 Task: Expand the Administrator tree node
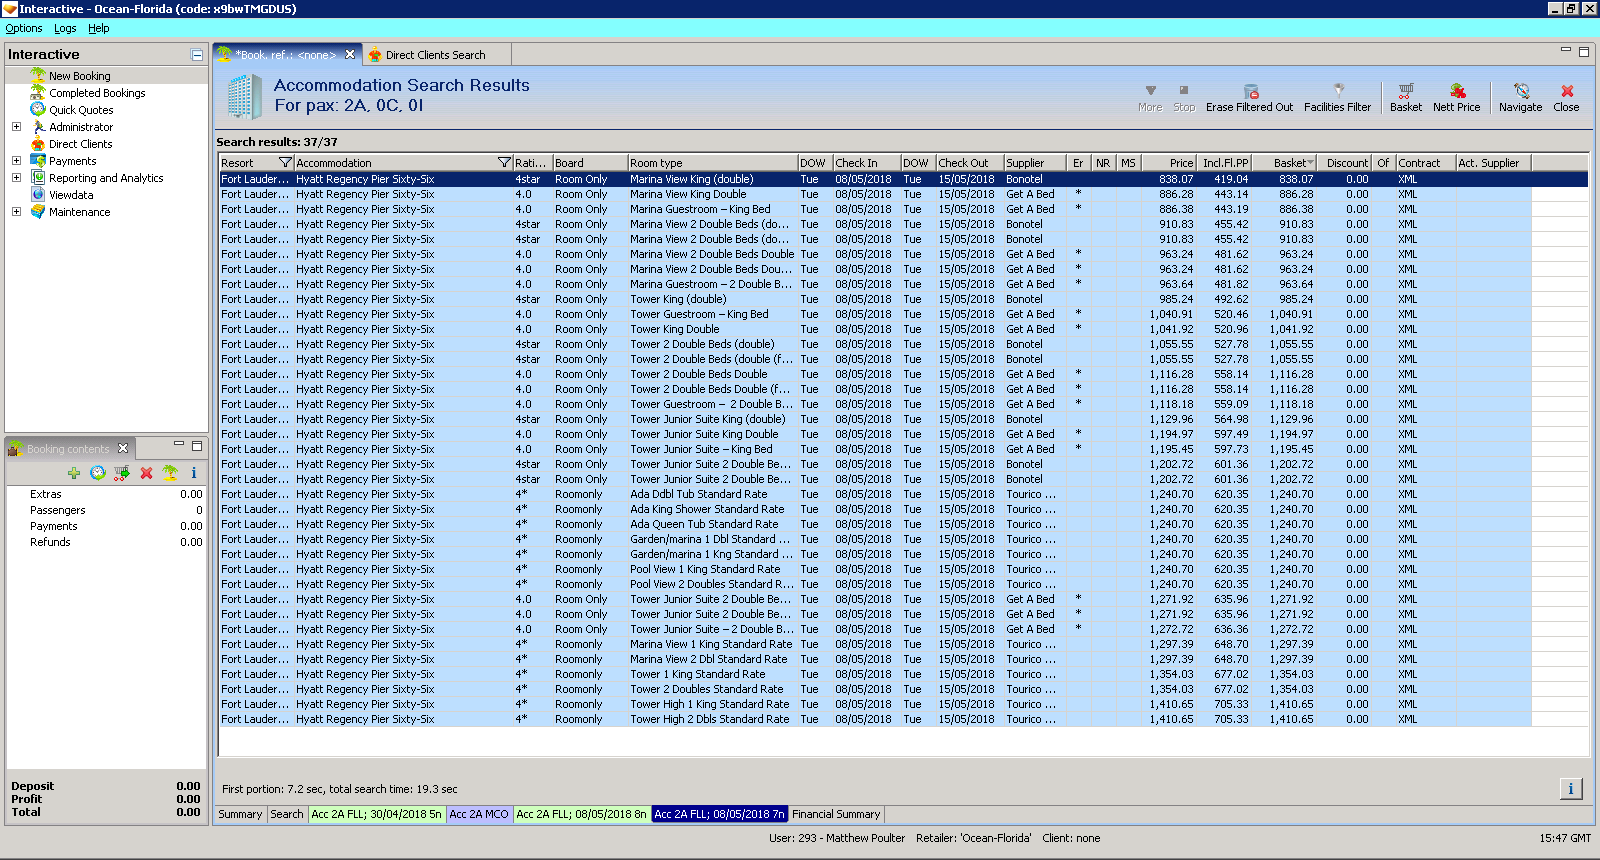click(x=16, y=127)
